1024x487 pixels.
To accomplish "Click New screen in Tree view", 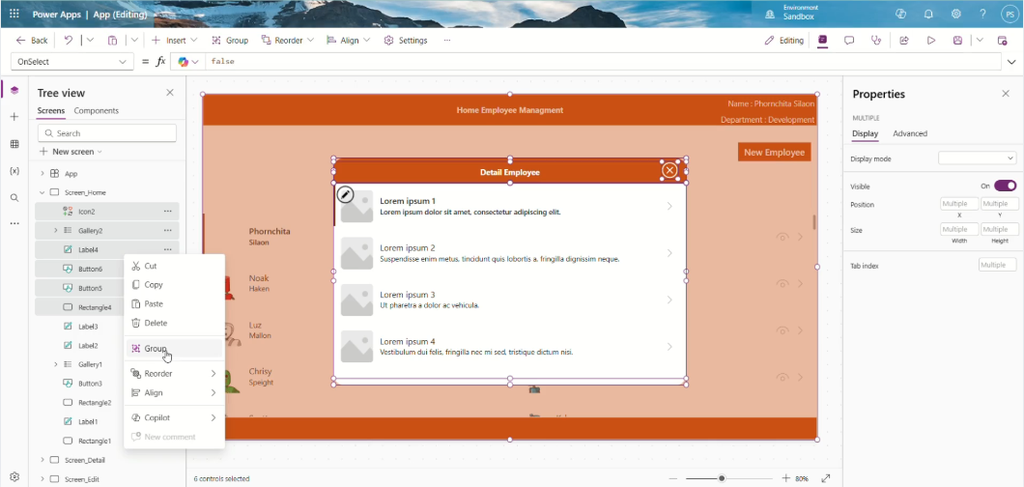I will [x=71, y=151].
